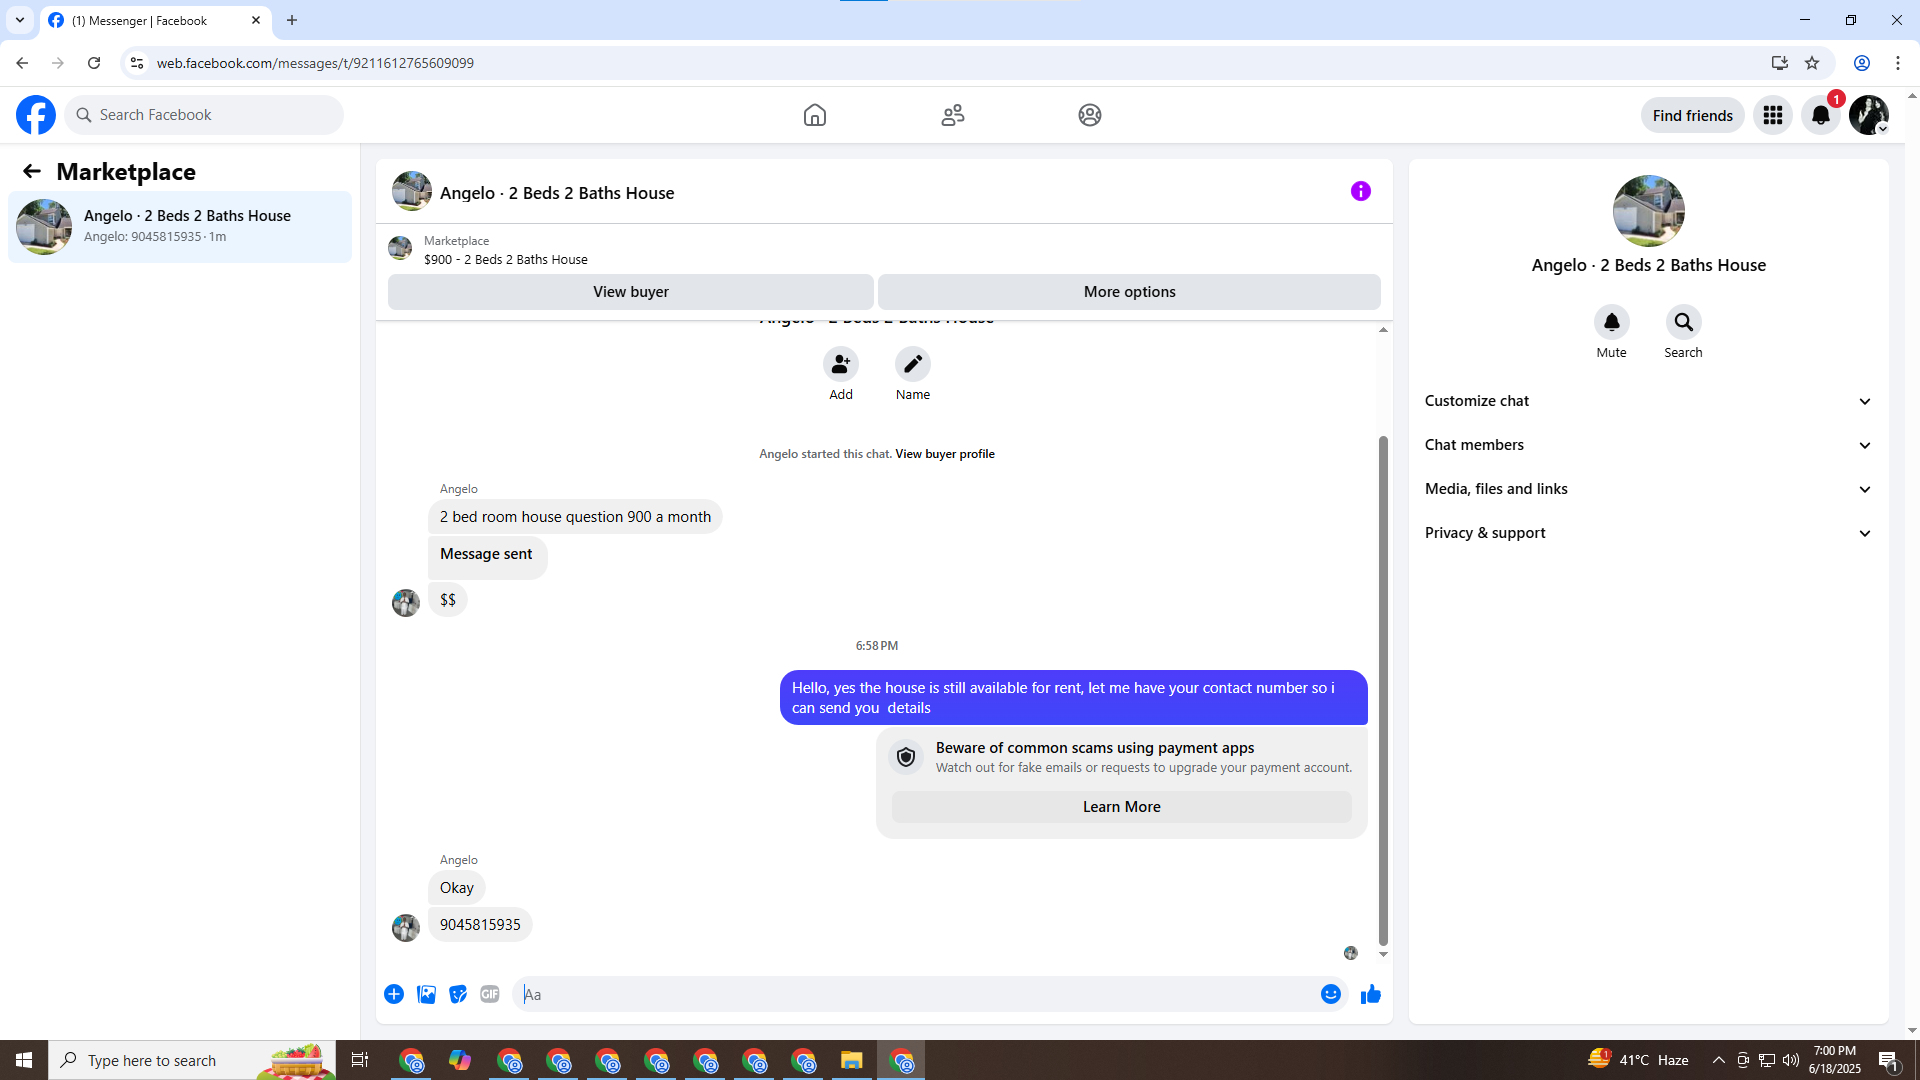Expand Chat members section
1920x1080 pixels.
1649,445
